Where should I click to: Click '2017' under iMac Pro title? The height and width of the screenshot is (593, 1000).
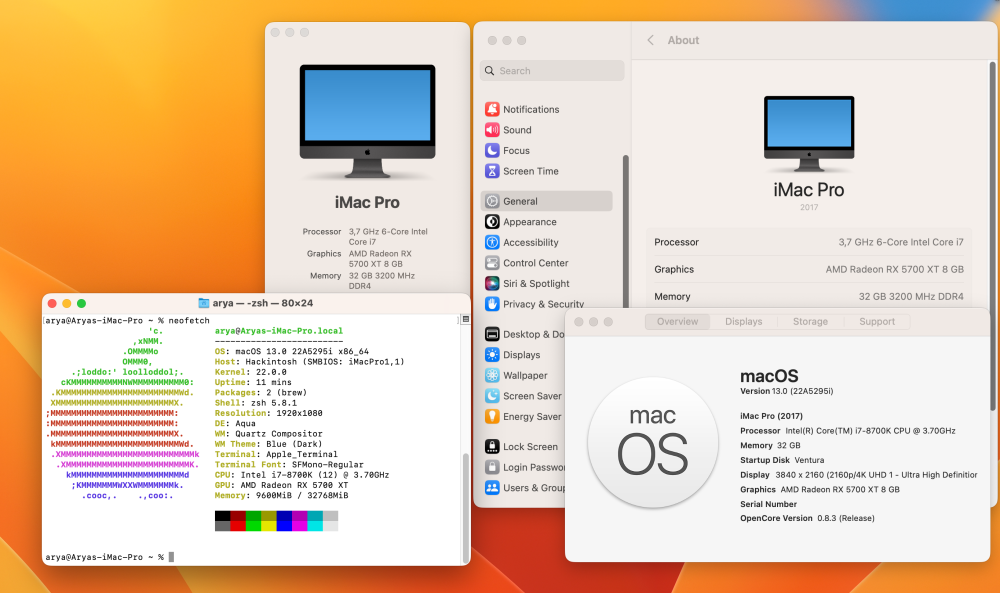point(809,207)
